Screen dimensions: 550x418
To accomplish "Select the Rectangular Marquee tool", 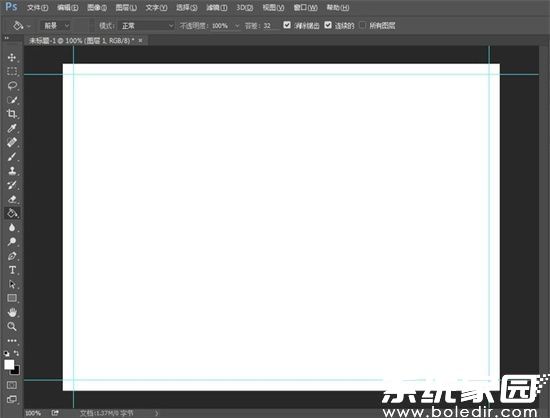I will point(12,72).
